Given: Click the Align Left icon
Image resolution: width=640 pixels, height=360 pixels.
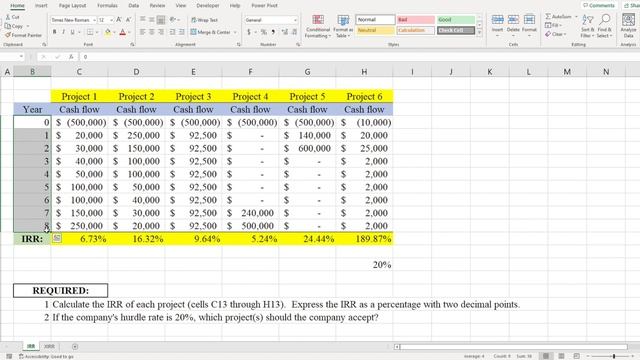Looking at the screenshot, I should (x=142, y=32).
